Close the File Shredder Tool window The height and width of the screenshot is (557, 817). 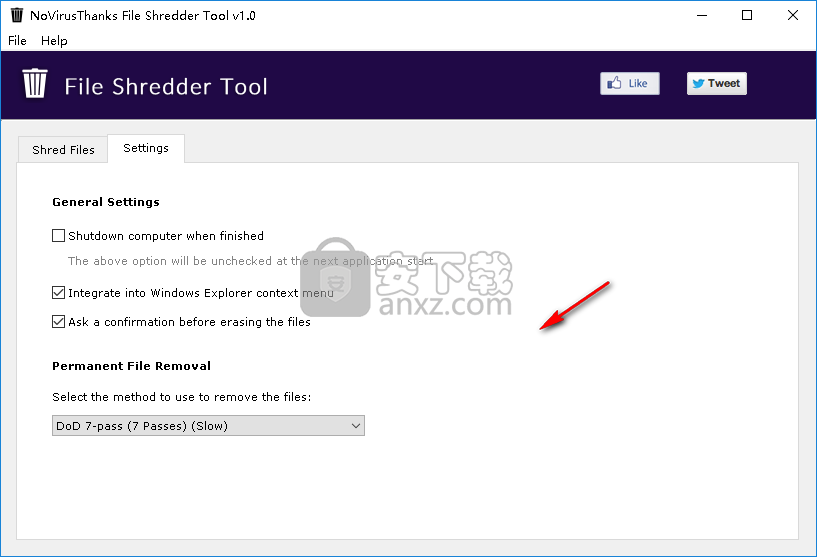click(x=793, y=15)
